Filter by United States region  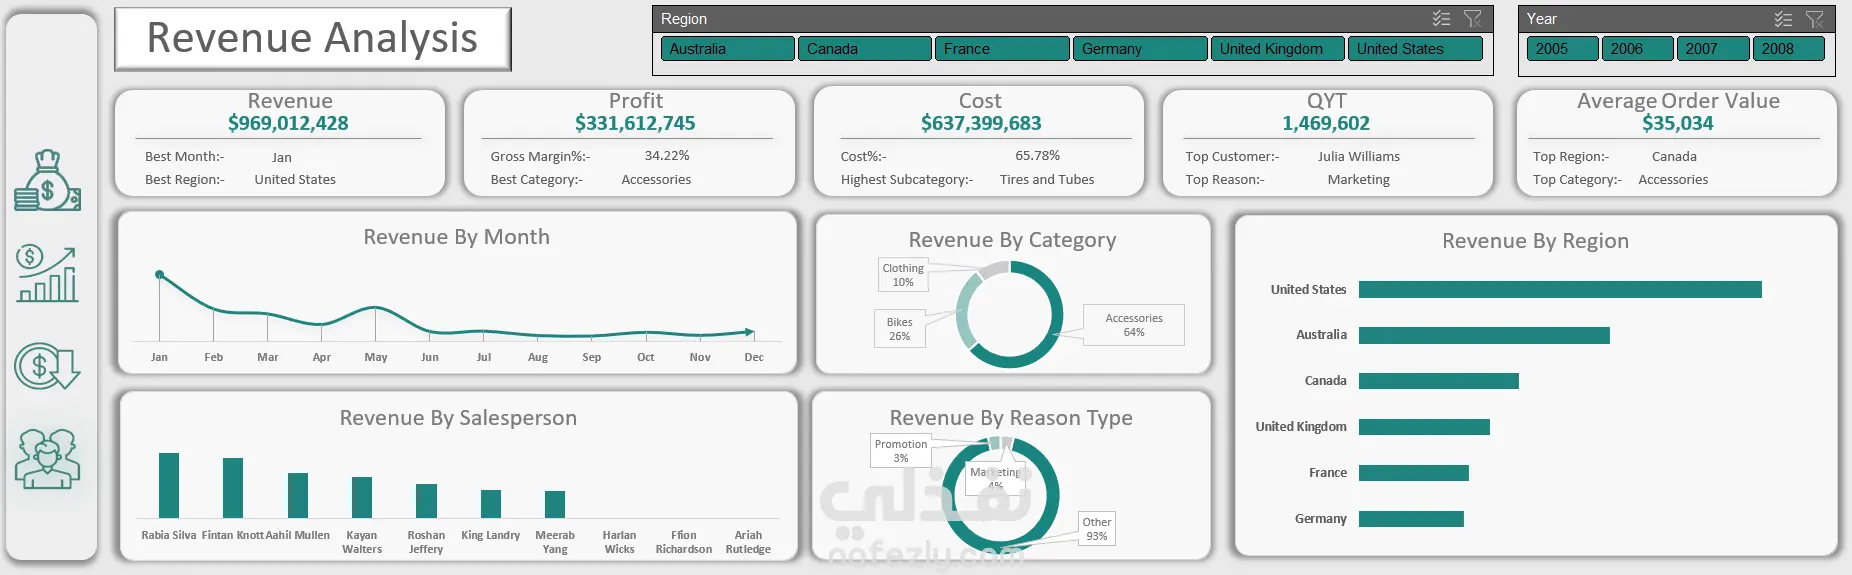tap(1415, 49)
